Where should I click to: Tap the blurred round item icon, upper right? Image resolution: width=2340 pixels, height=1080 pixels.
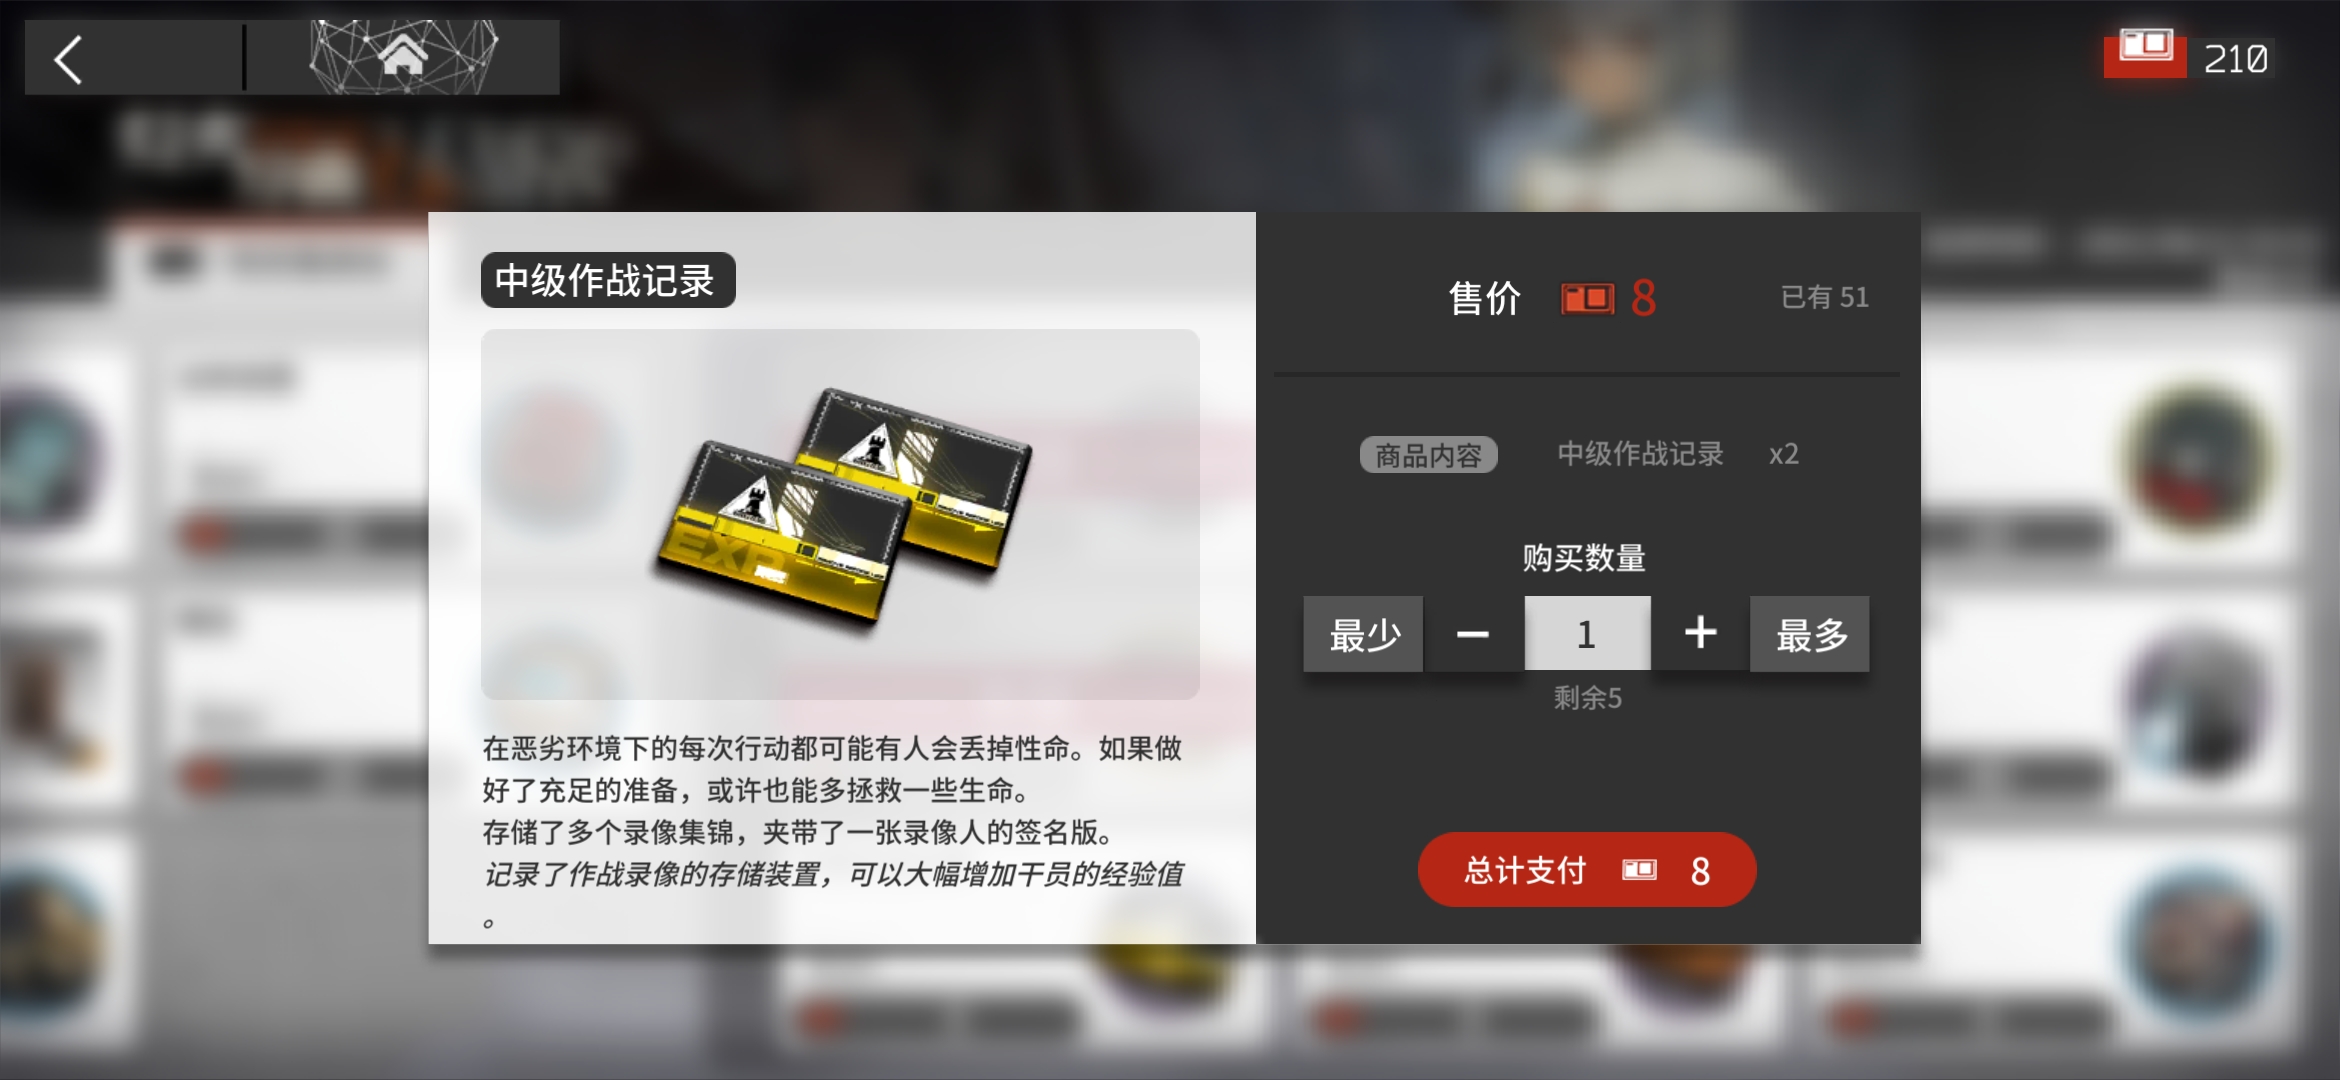pos(2197,462)
